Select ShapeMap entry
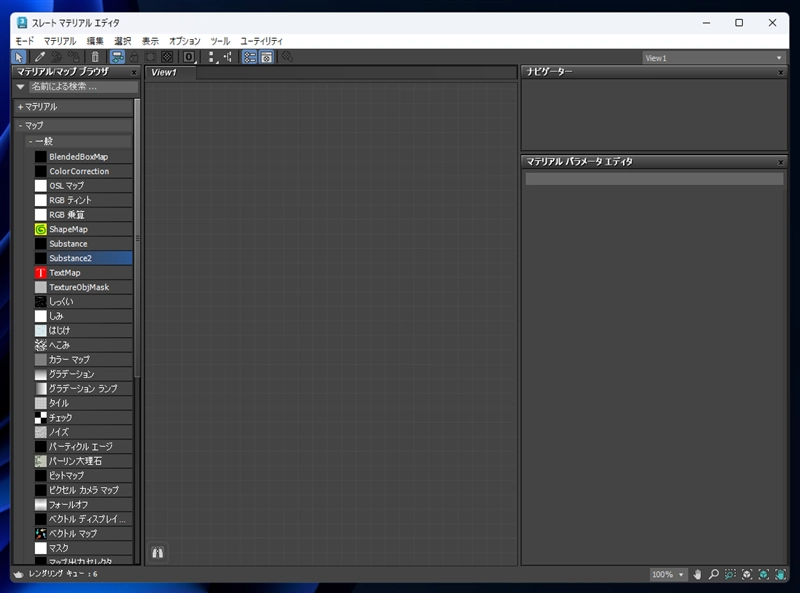This screenshot has width=800, height=593. (83, 229)
